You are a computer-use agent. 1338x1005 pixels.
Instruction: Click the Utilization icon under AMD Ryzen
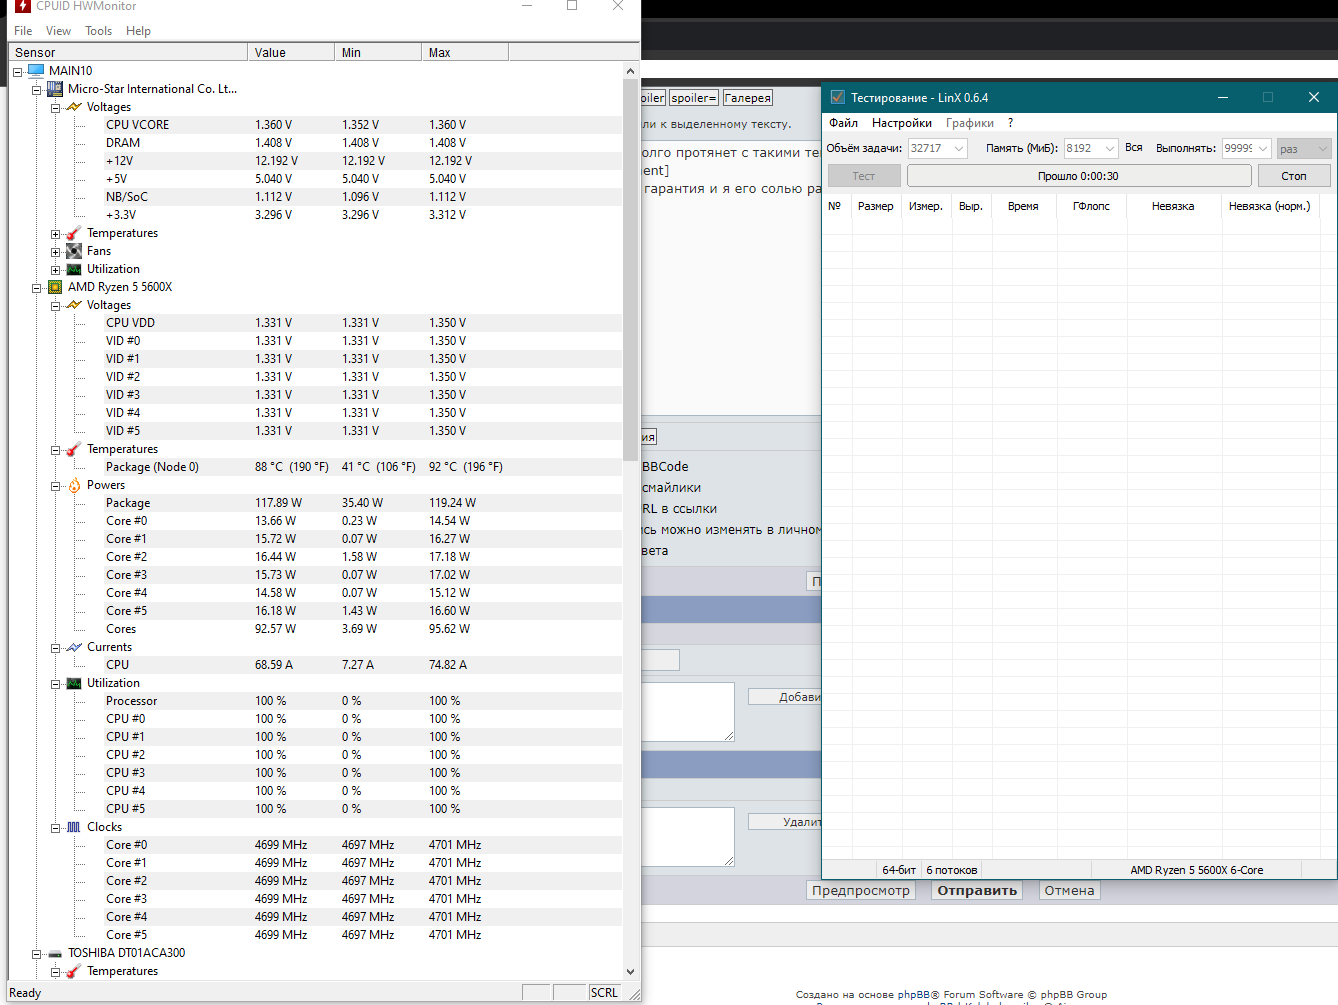tap(74, 683)
